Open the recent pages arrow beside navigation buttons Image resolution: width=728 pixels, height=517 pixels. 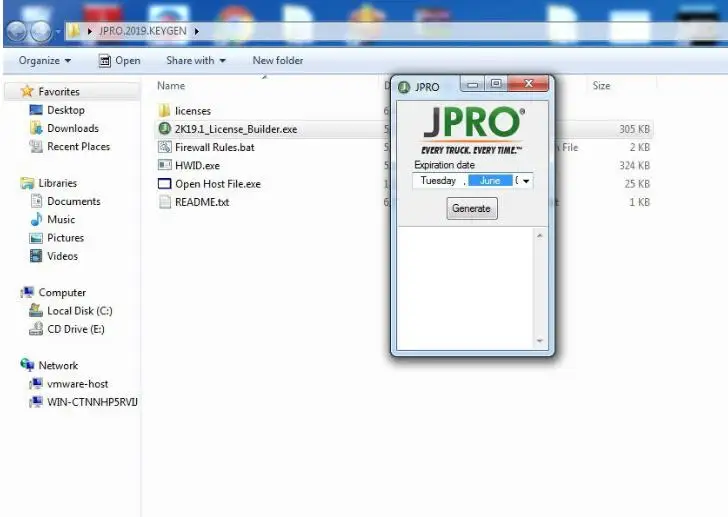[x=58, y=32]
